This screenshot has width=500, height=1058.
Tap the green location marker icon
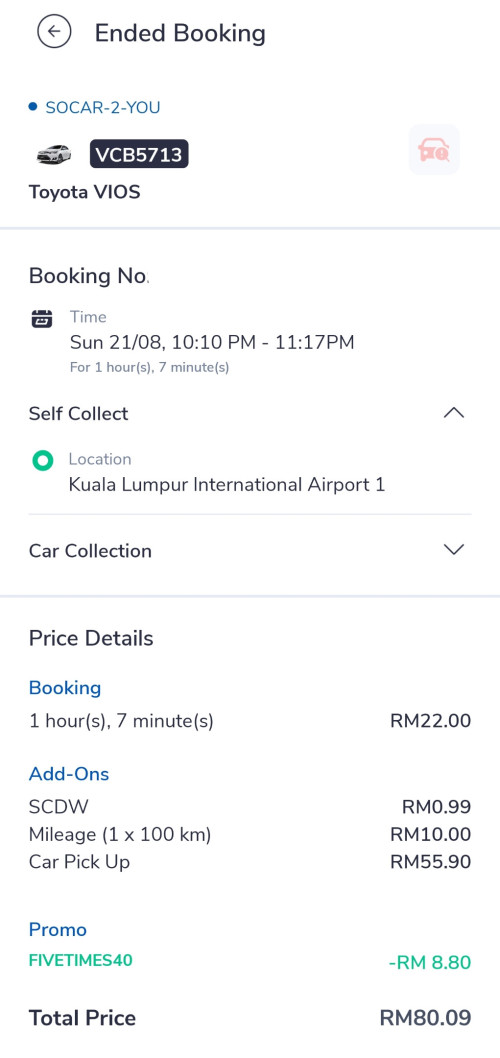43,462
